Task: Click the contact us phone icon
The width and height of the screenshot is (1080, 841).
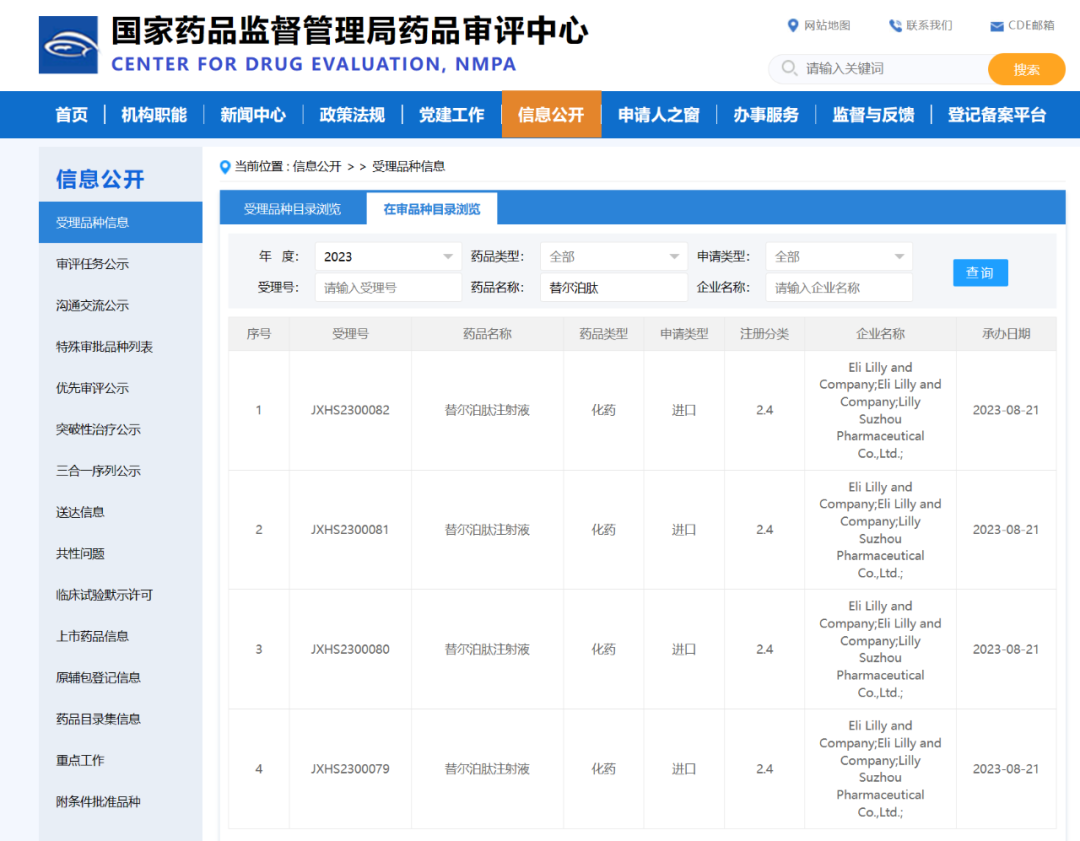Action: point(895,25)
